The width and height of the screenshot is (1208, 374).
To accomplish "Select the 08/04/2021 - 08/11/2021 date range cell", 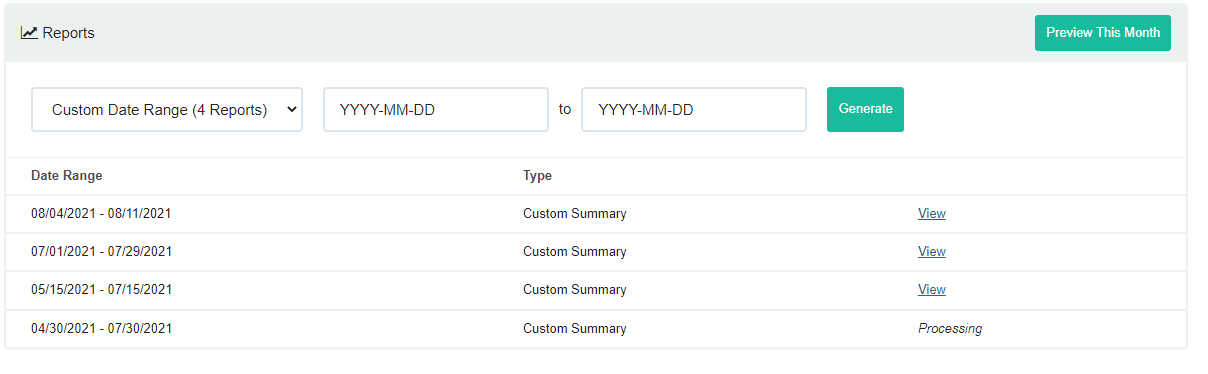I will (102, 214).
